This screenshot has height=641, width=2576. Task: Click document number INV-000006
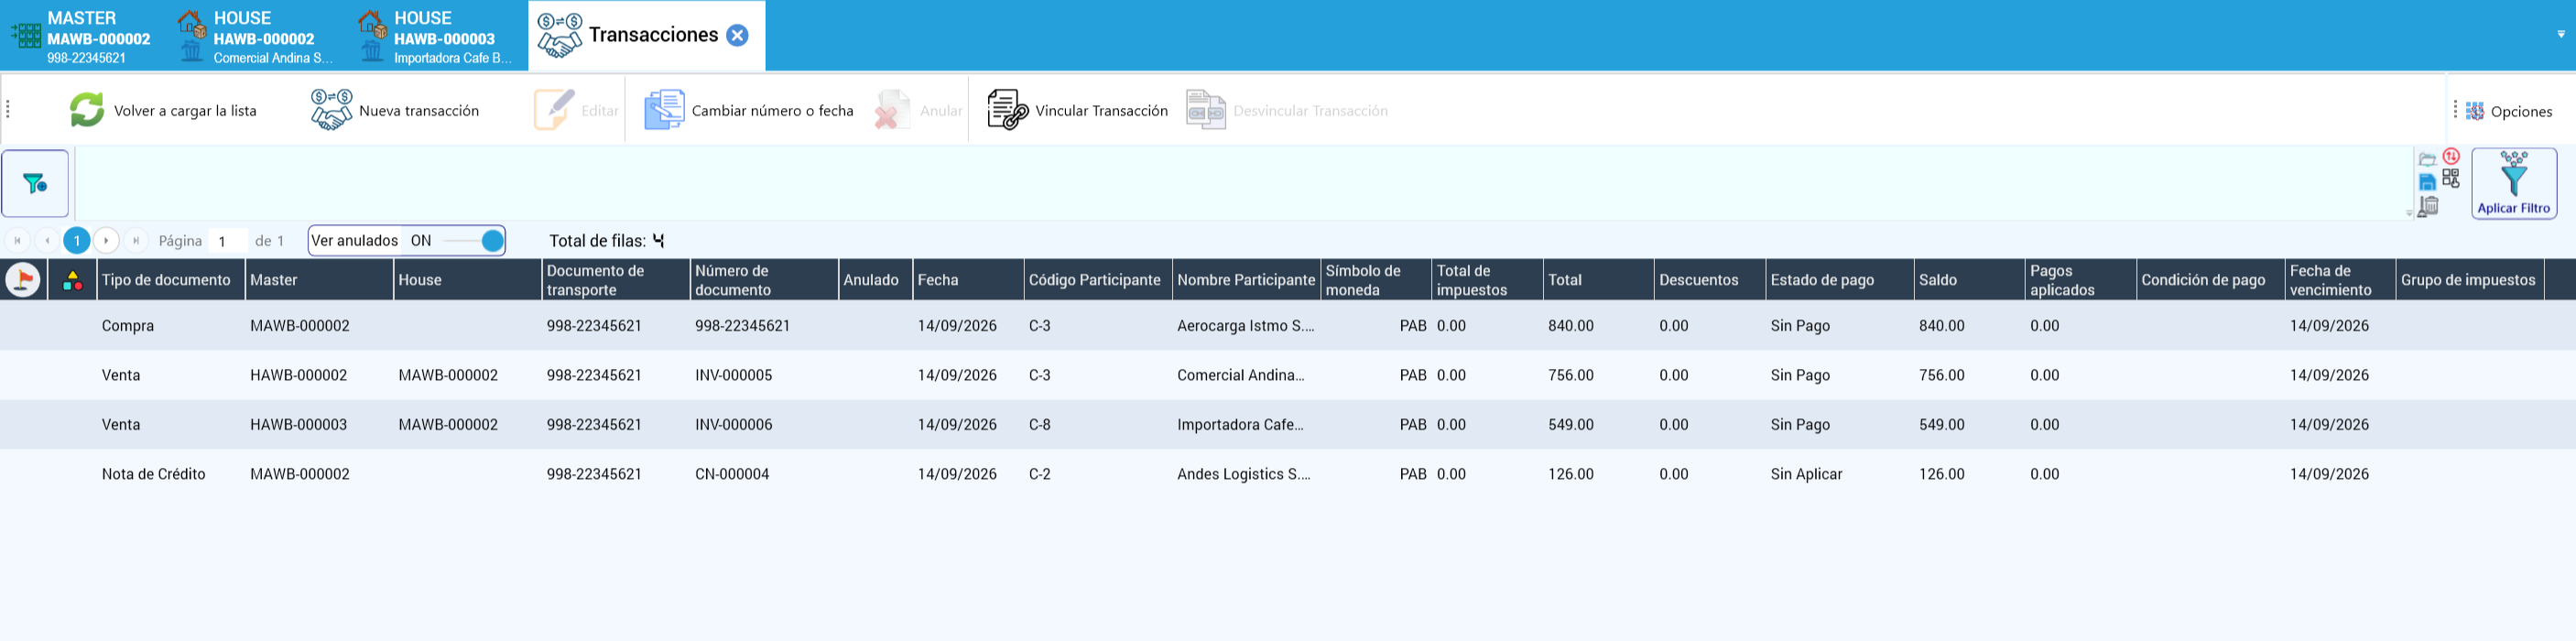[x=733, y=425]
